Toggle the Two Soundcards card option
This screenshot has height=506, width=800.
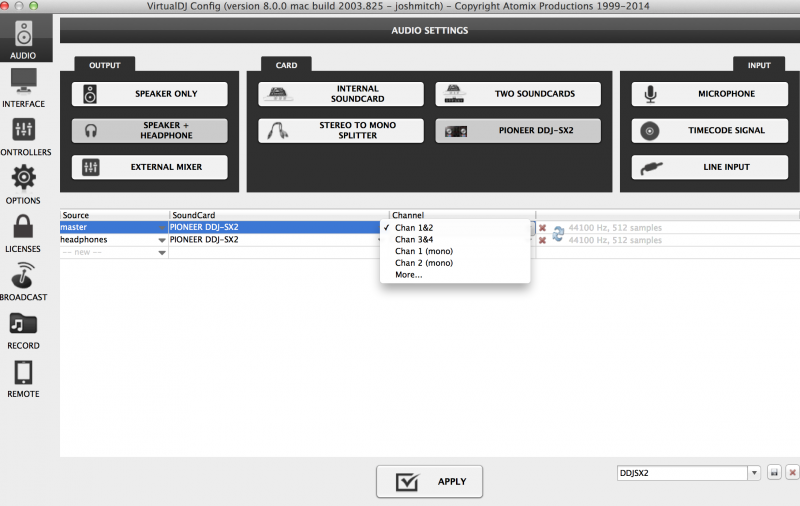[518, 94]
